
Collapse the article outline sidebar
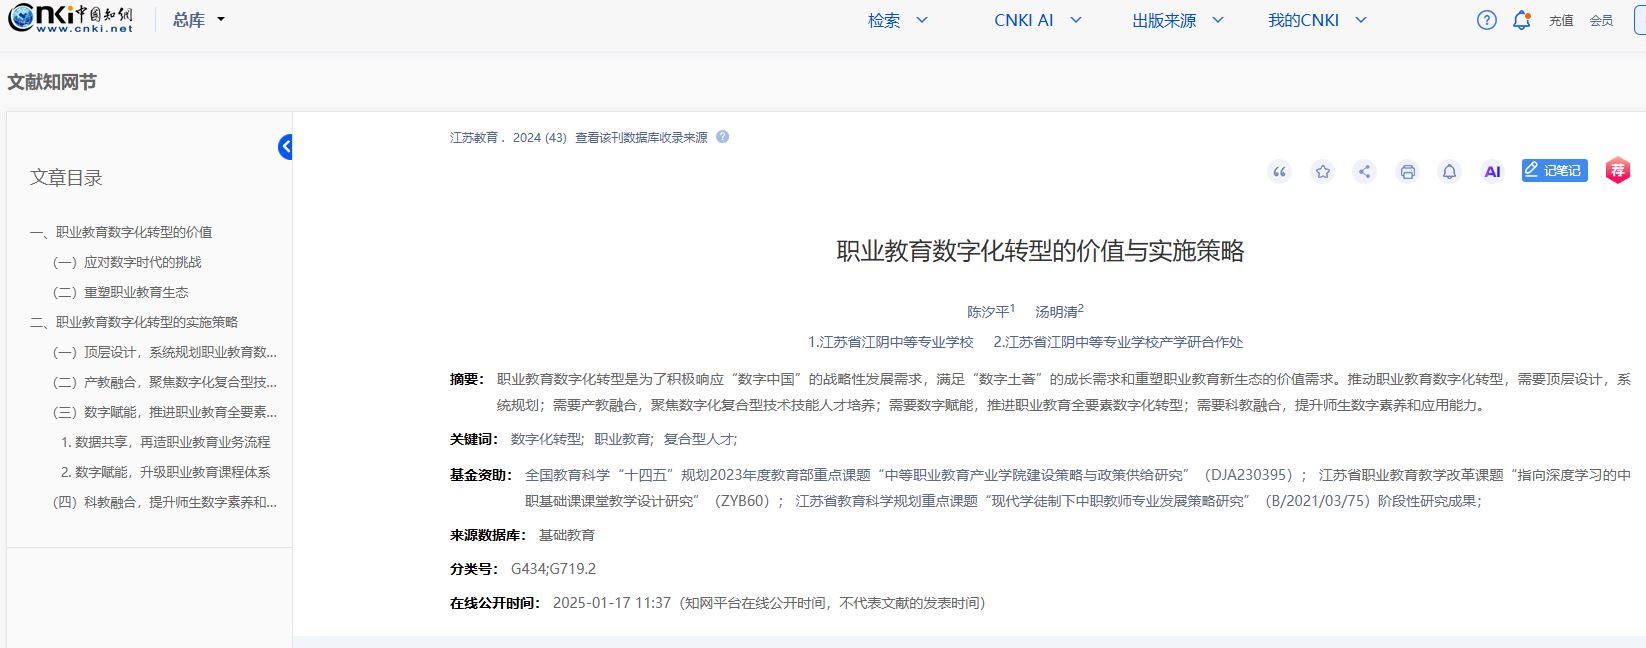(285, 147)
